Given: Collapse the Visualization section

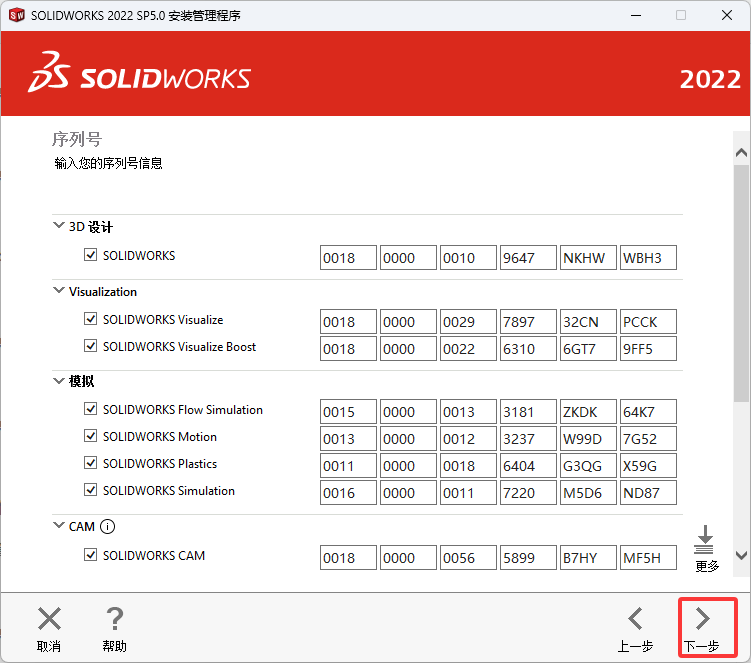Looking at the screenshot, I should [58, 290].
